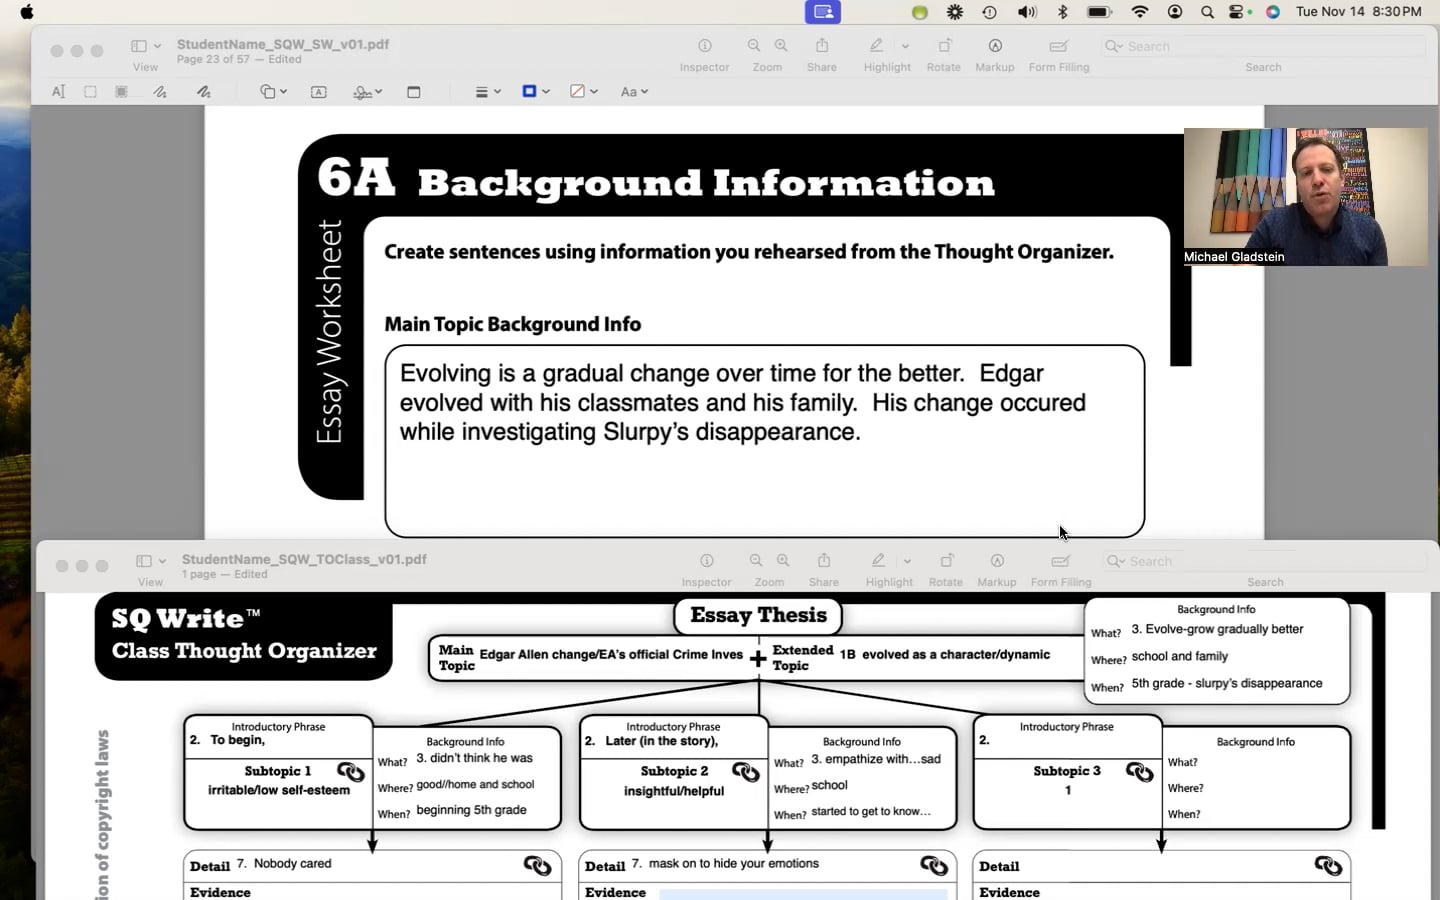Open the Instant Alpha tool

[120, 91]
